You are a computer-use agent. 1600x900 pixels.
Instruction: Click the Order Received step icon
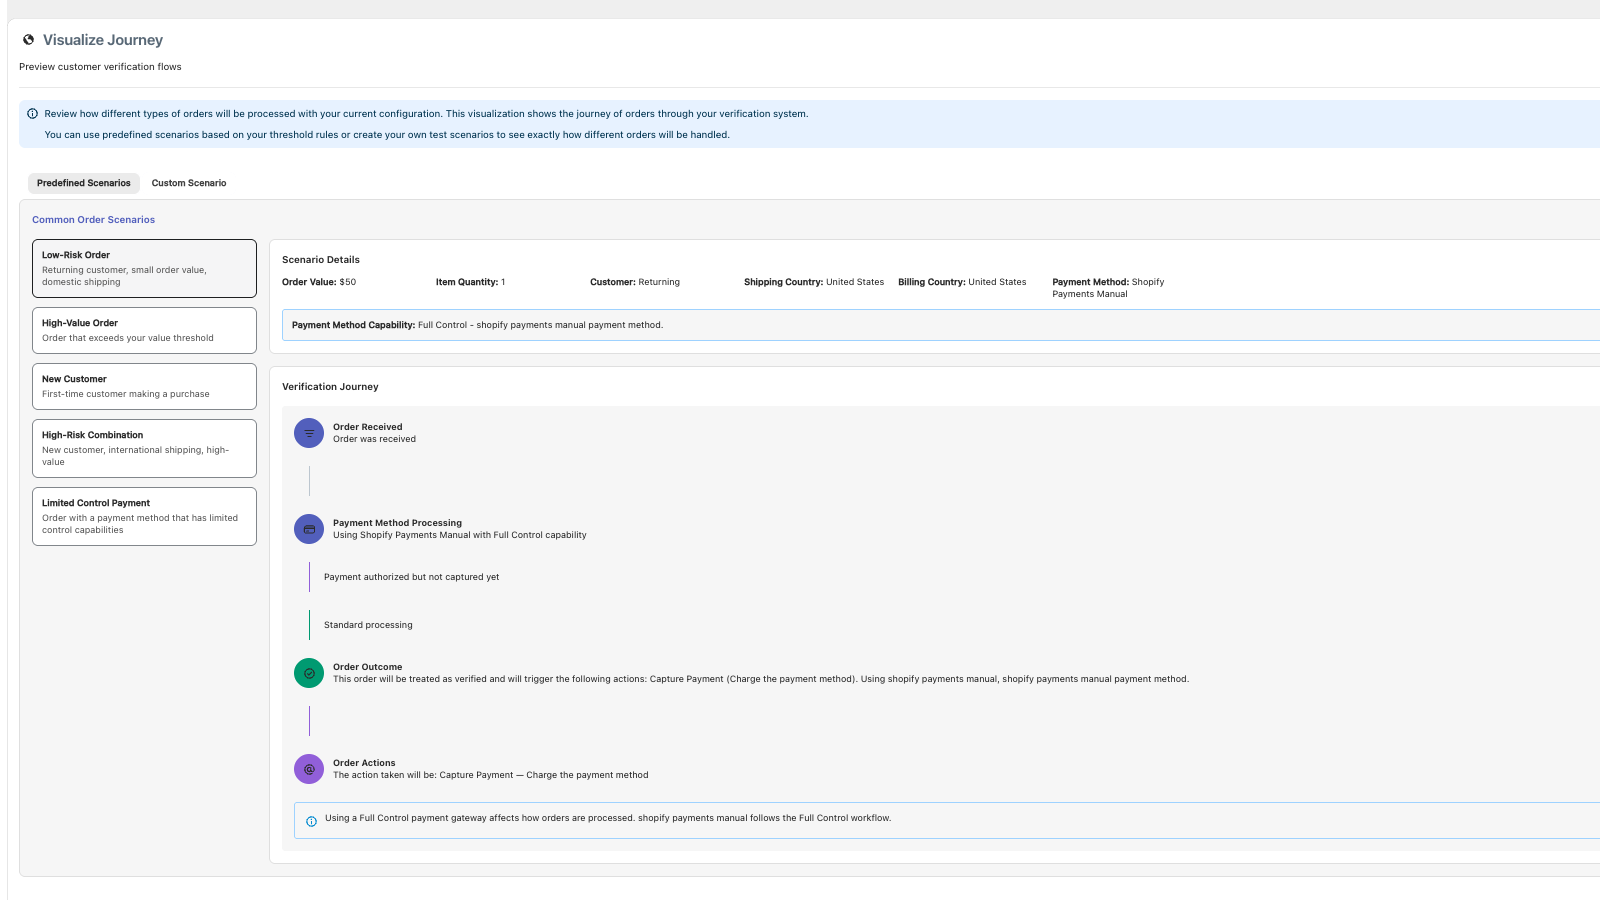[309, 433]
